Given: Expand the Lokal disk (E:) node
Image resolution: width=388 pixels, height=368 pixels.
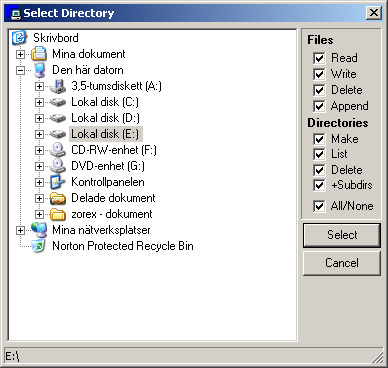Looking at the screenshot, I should tap(39, 134).
